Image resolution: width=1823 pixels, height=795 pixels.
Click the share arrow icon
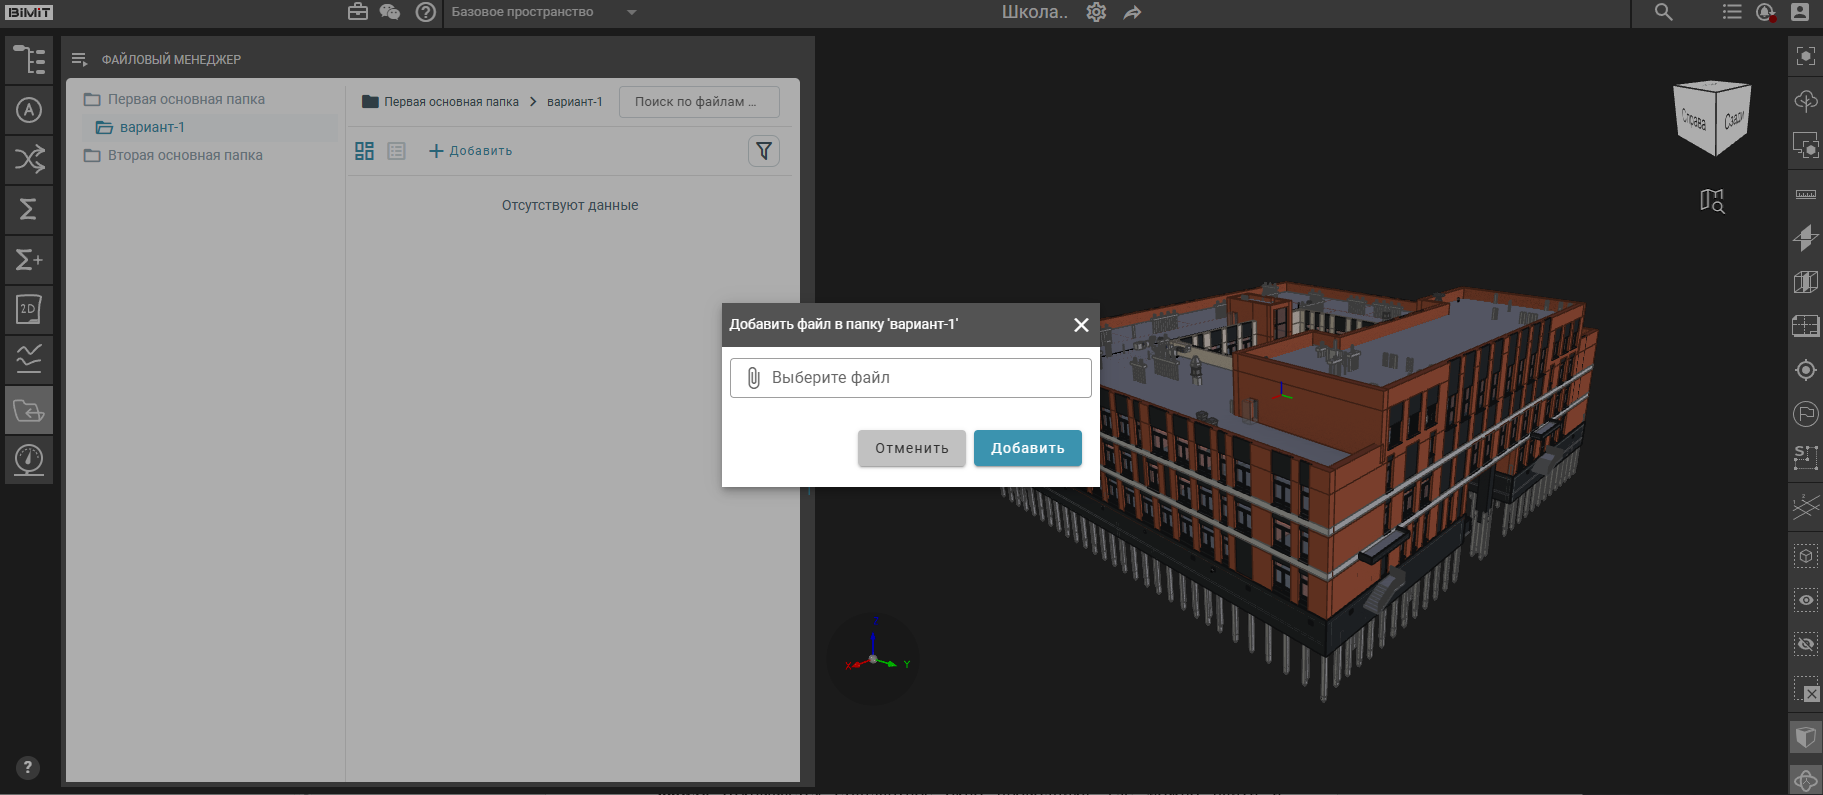click(x=1132, y=12)
